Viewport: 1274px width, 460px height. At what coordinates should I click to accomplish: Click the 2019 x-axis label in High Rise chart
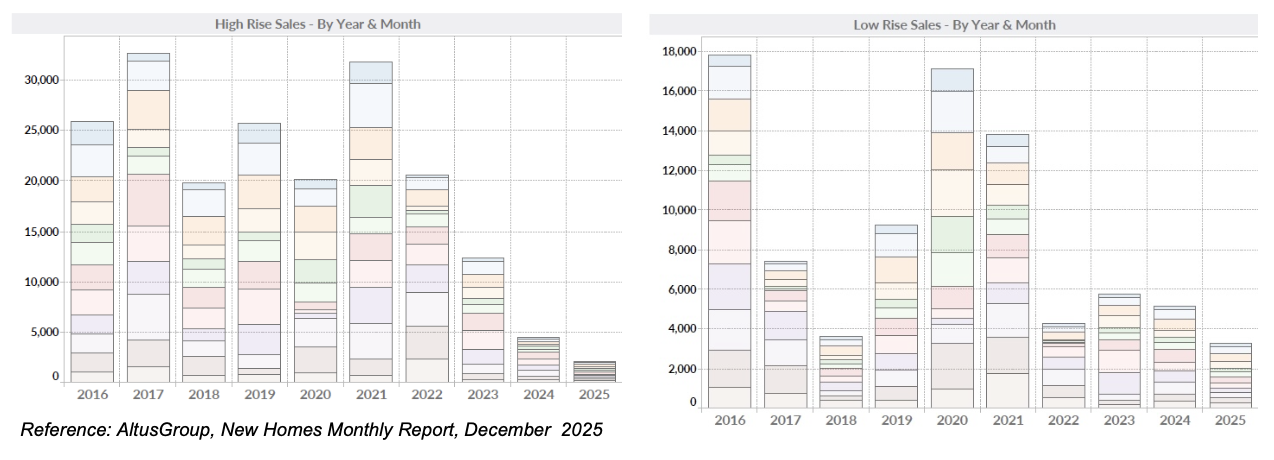pos(259,395)
